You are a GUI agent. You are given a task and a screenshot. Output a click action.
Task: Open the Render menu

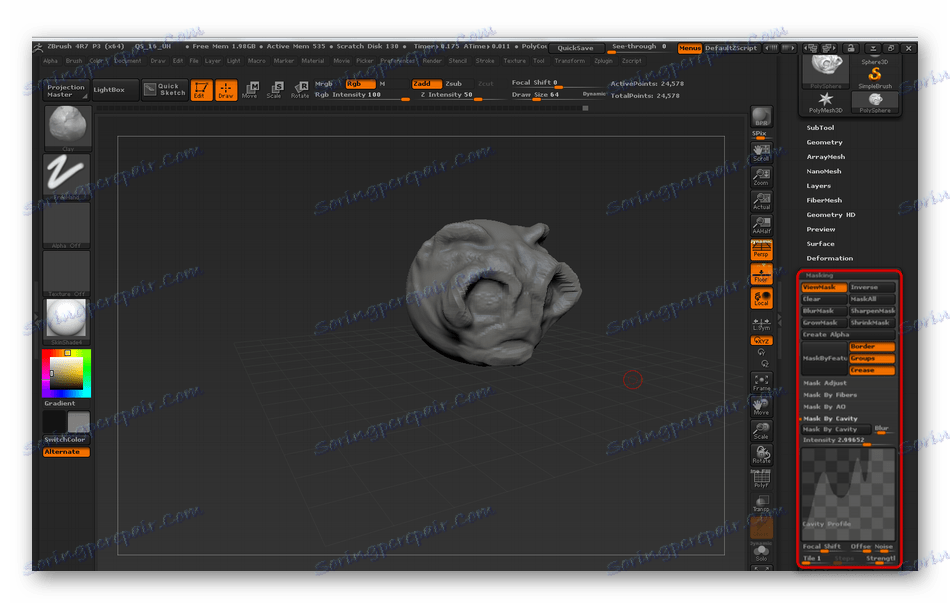pyautogui.click(x=431, y=61)
